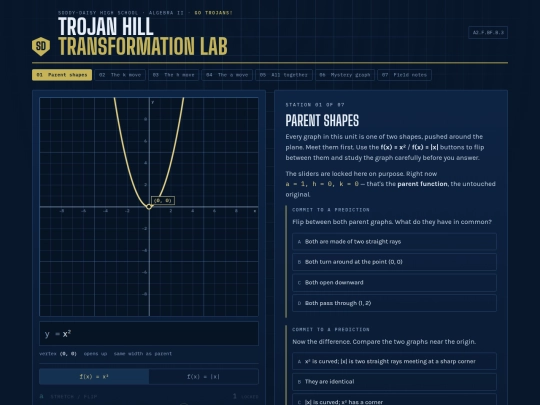Click the 'TROJAN HILL' title text
The width and height of the screenshot is (540, 405).
(106, 26)
